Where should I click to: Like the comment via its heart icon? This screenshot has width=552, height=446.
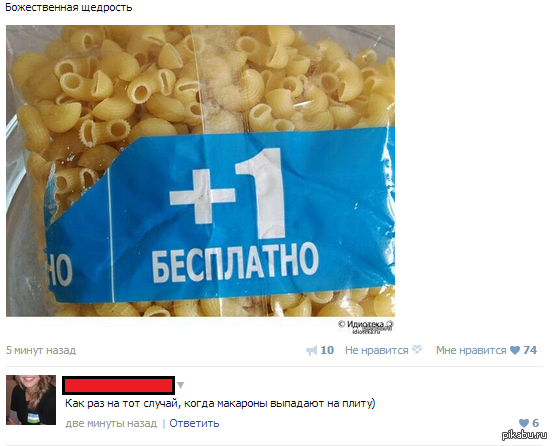[524, 423]
